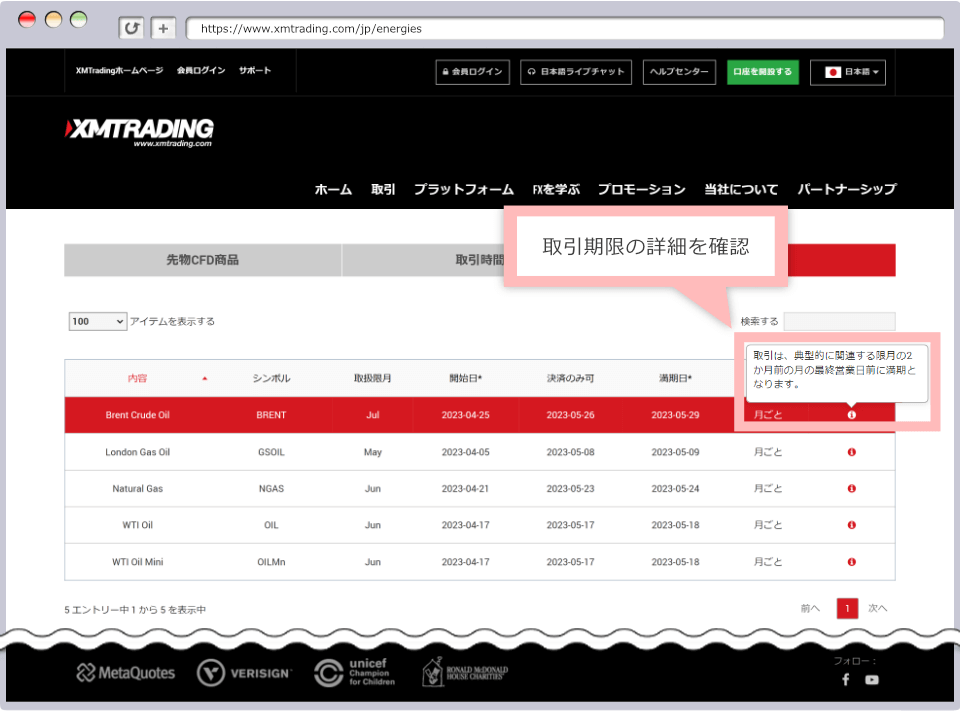The width and height of the screenshot is (960, 711).
Task: Switch to 先物CFD商品 tab
Action: [202, 260]
